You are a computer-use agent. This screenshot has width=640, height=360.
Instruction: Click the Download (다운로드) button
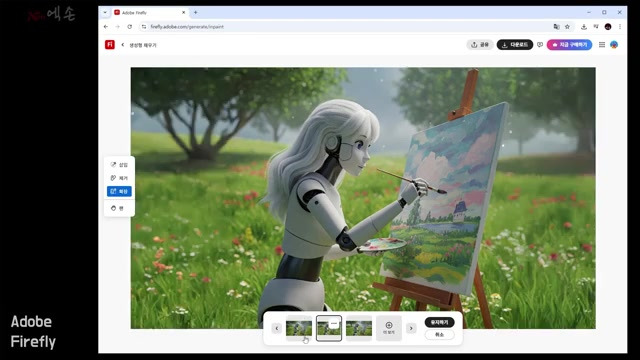pyautogui.click(x=515, y=44)
